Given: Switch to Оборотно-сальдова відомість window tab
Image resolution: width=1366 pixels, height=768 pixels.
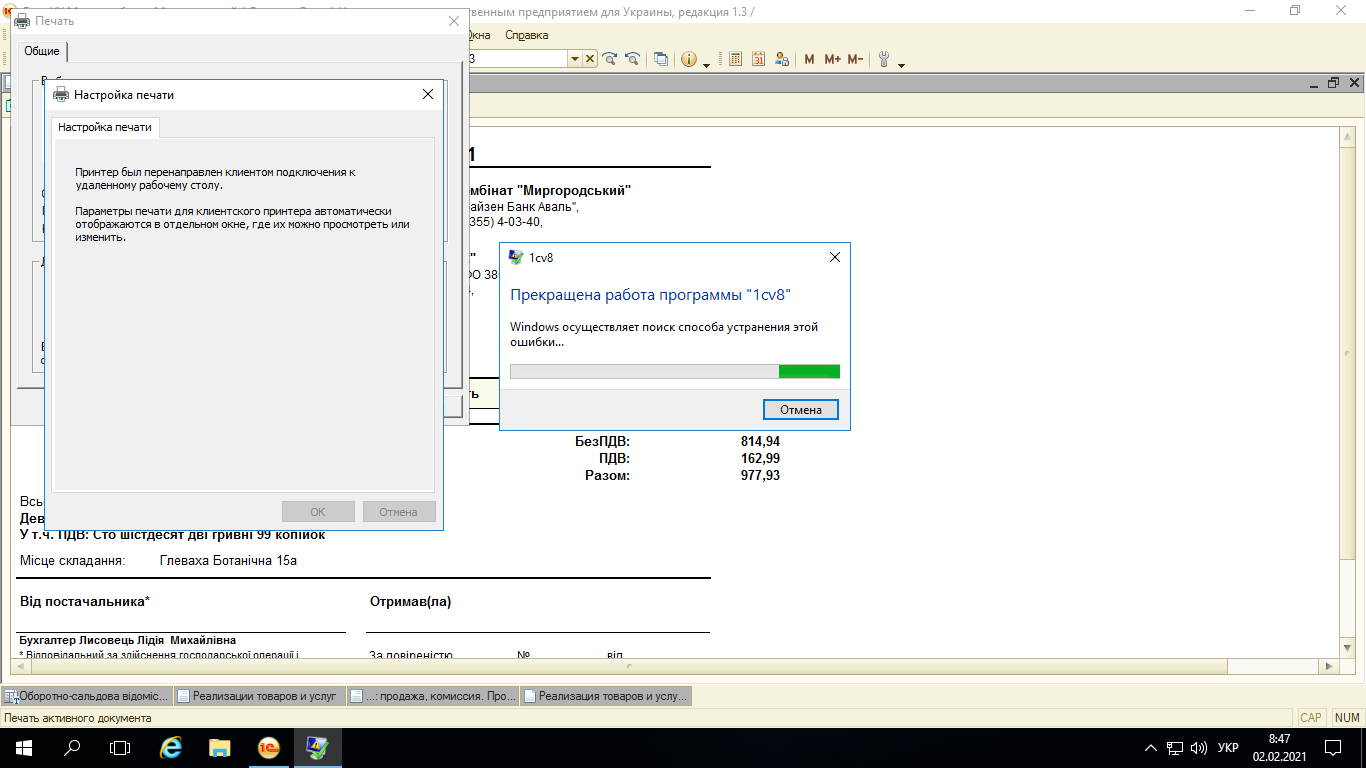Looking at the screenshot, I should [87, 696].
